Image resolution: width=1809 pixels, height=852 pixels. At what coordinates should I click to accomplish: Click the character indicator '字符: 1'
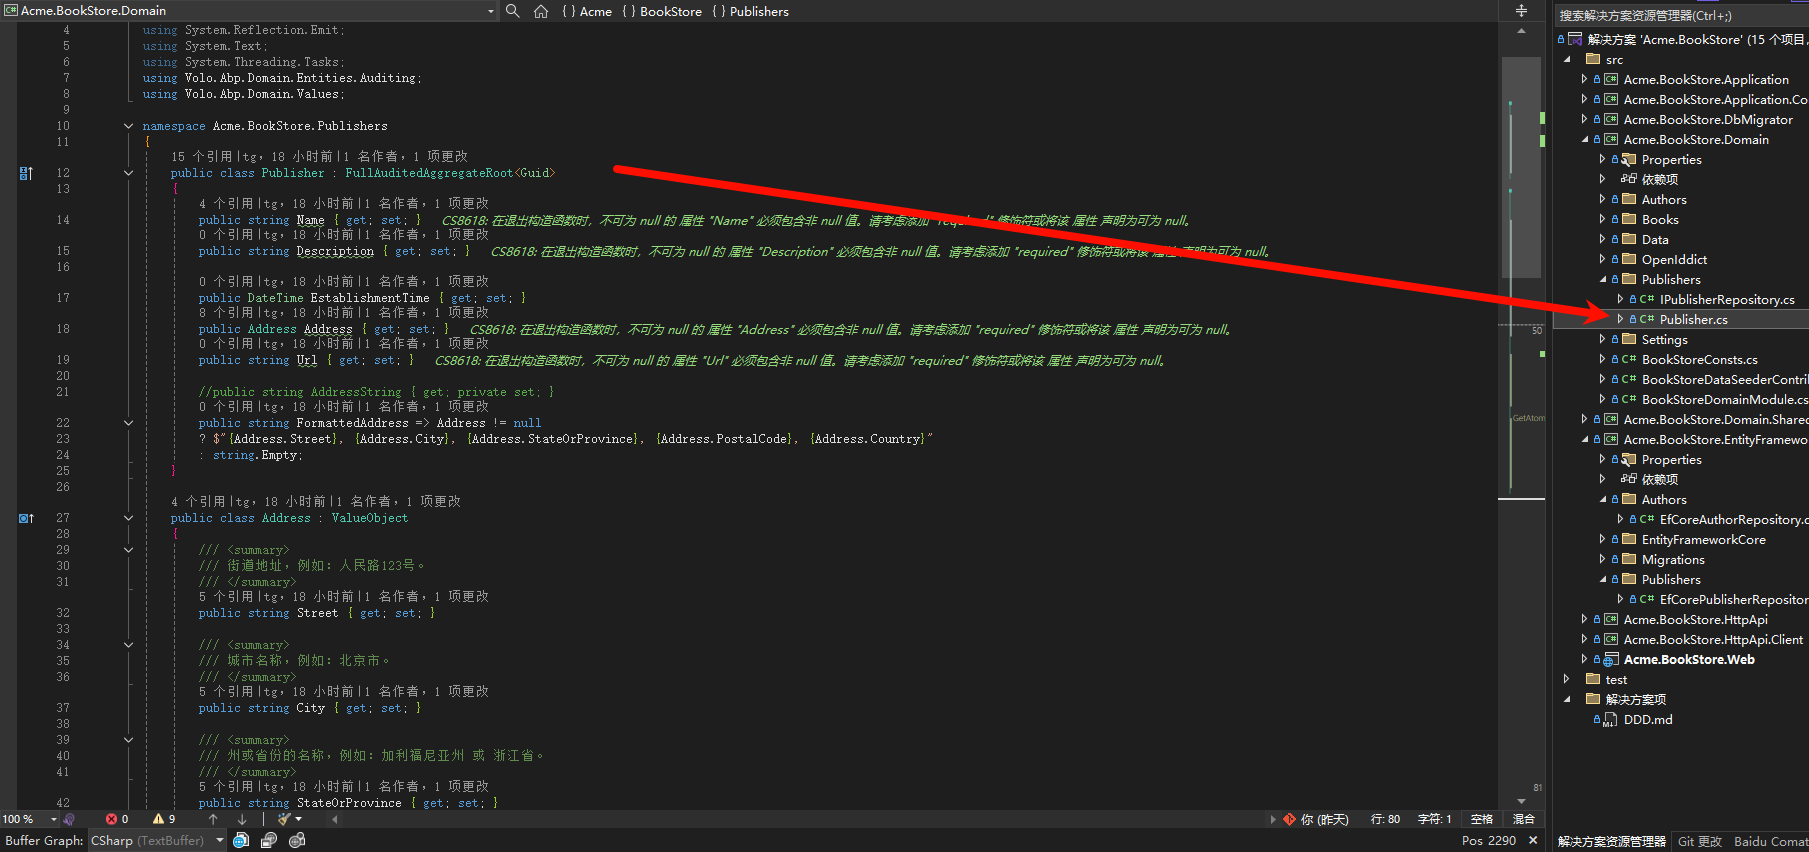(1434, 819)
